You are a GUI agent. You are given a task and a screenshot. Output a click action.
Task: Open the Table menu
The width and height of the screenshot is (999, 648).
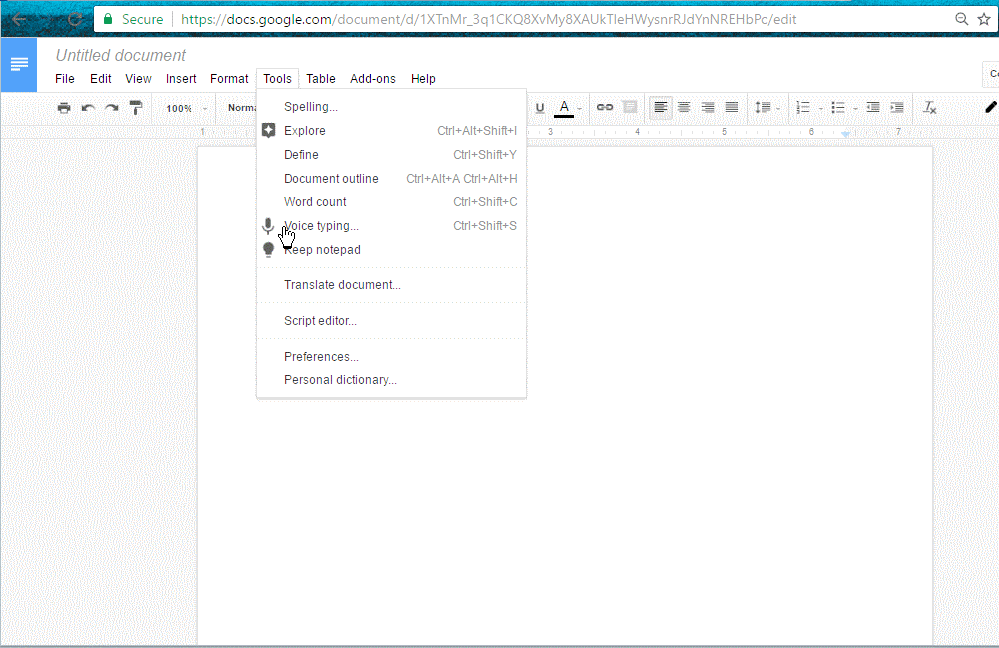point(320,78)
